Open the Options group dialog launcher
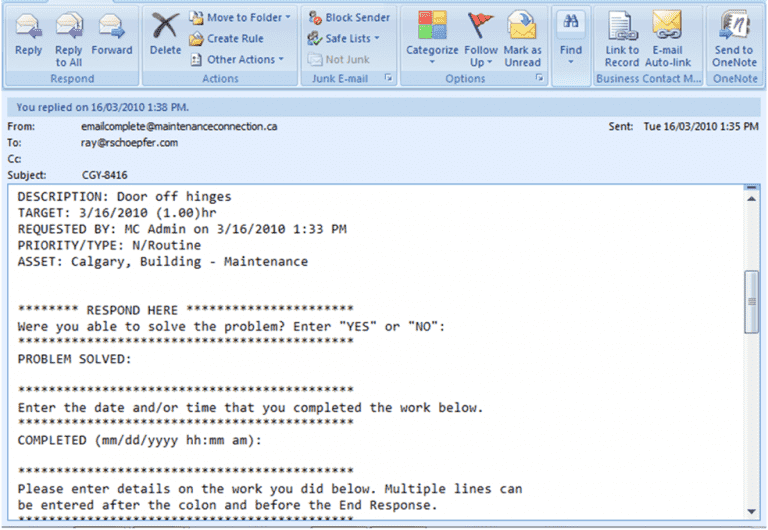Image resolution: width=768 pixels, height=530 pixels. pos(539,77)
